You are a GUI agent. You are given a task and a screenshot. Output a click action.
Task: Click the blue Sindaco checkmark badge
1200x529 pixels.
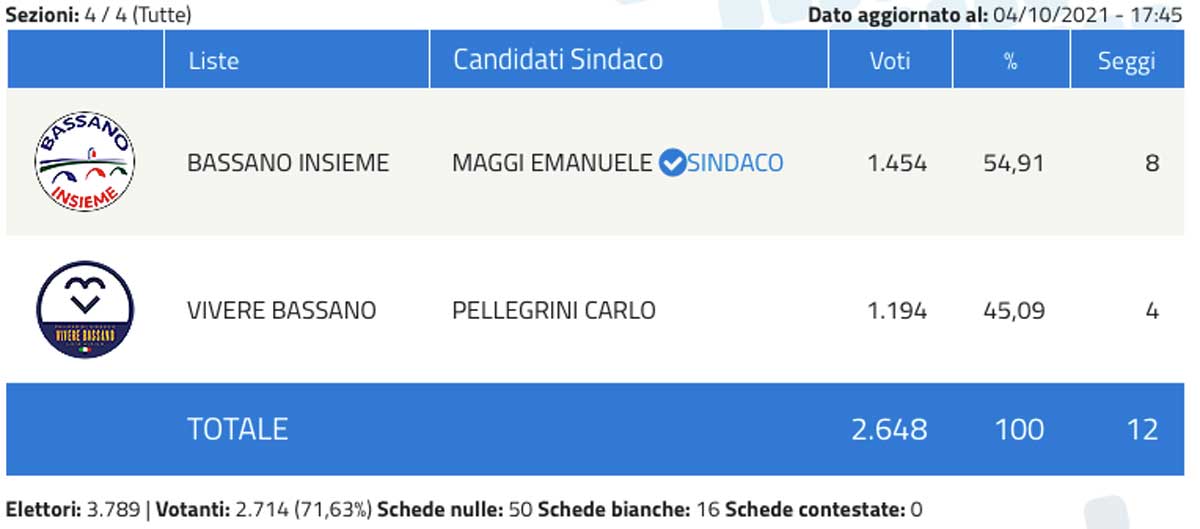click(x=674, y=163)
